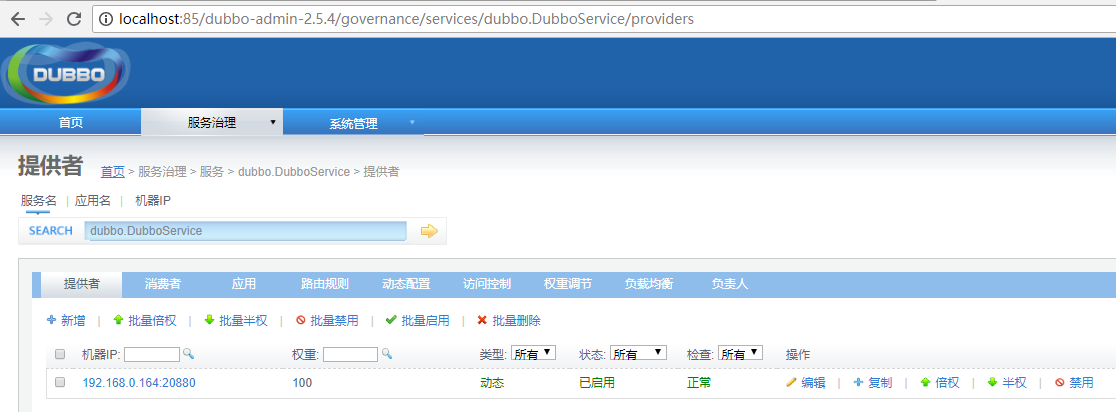1116x412 pixels.
Task: Click the pencil icon for 编辑
Action: (791, 382)
